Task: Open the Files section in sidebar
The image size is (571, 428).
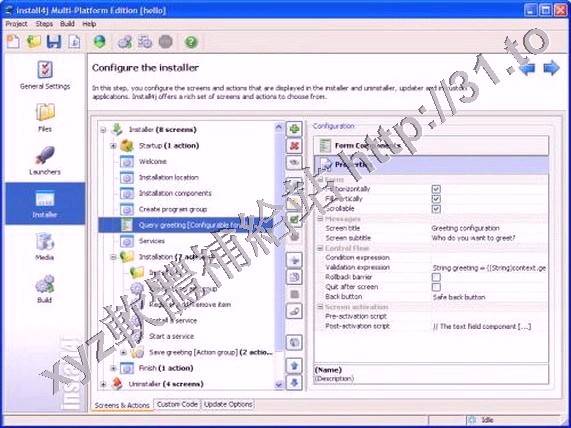Action: tap(45, 117)
